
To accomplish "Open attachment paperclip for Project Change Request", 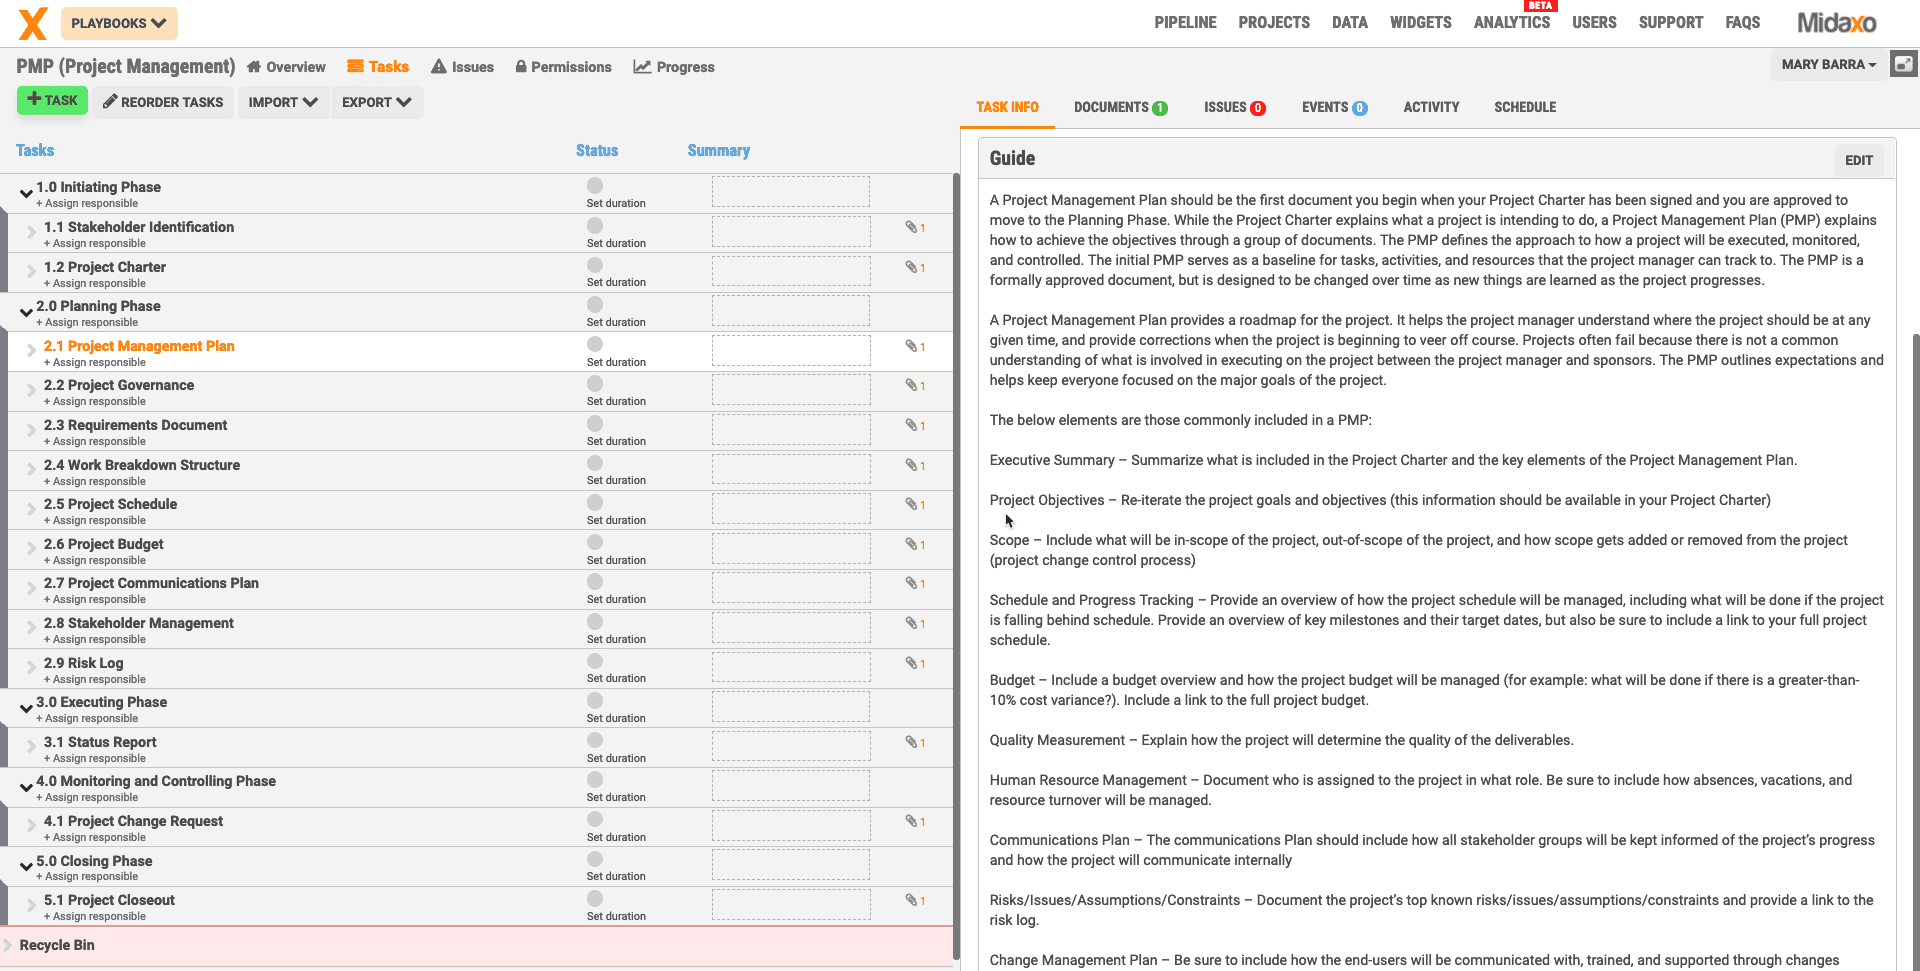I will [x=912, y=821].
